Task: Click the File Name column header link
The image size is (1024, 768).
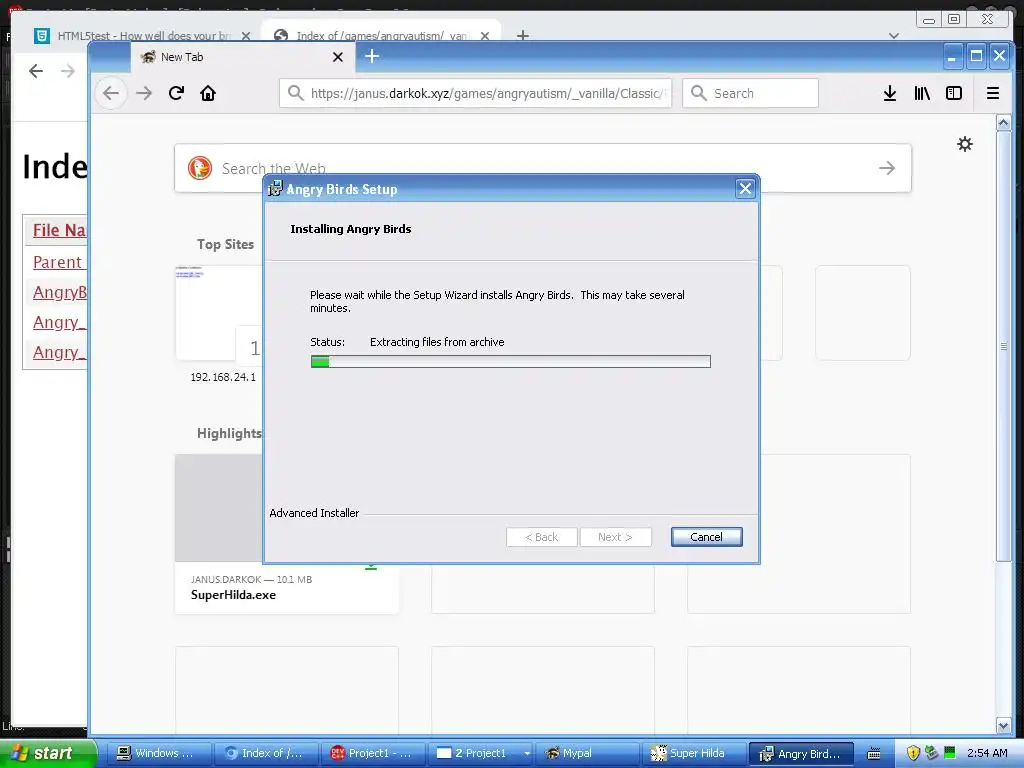Action: (59, 230)
